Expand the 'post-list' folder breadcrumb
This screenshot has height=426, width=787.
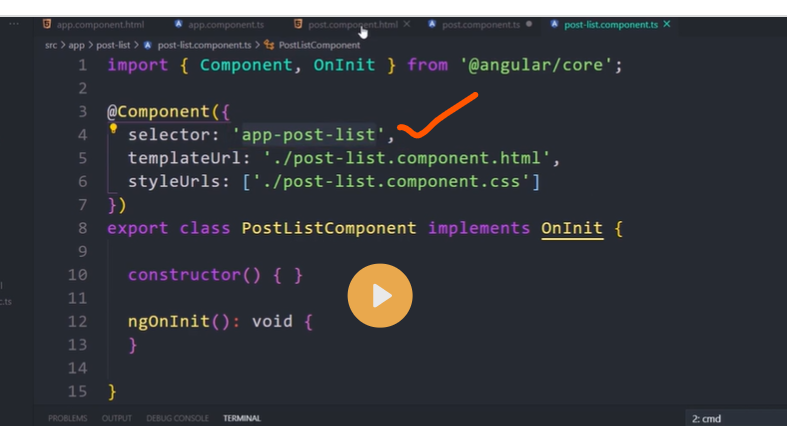click(x=114, y=45)
